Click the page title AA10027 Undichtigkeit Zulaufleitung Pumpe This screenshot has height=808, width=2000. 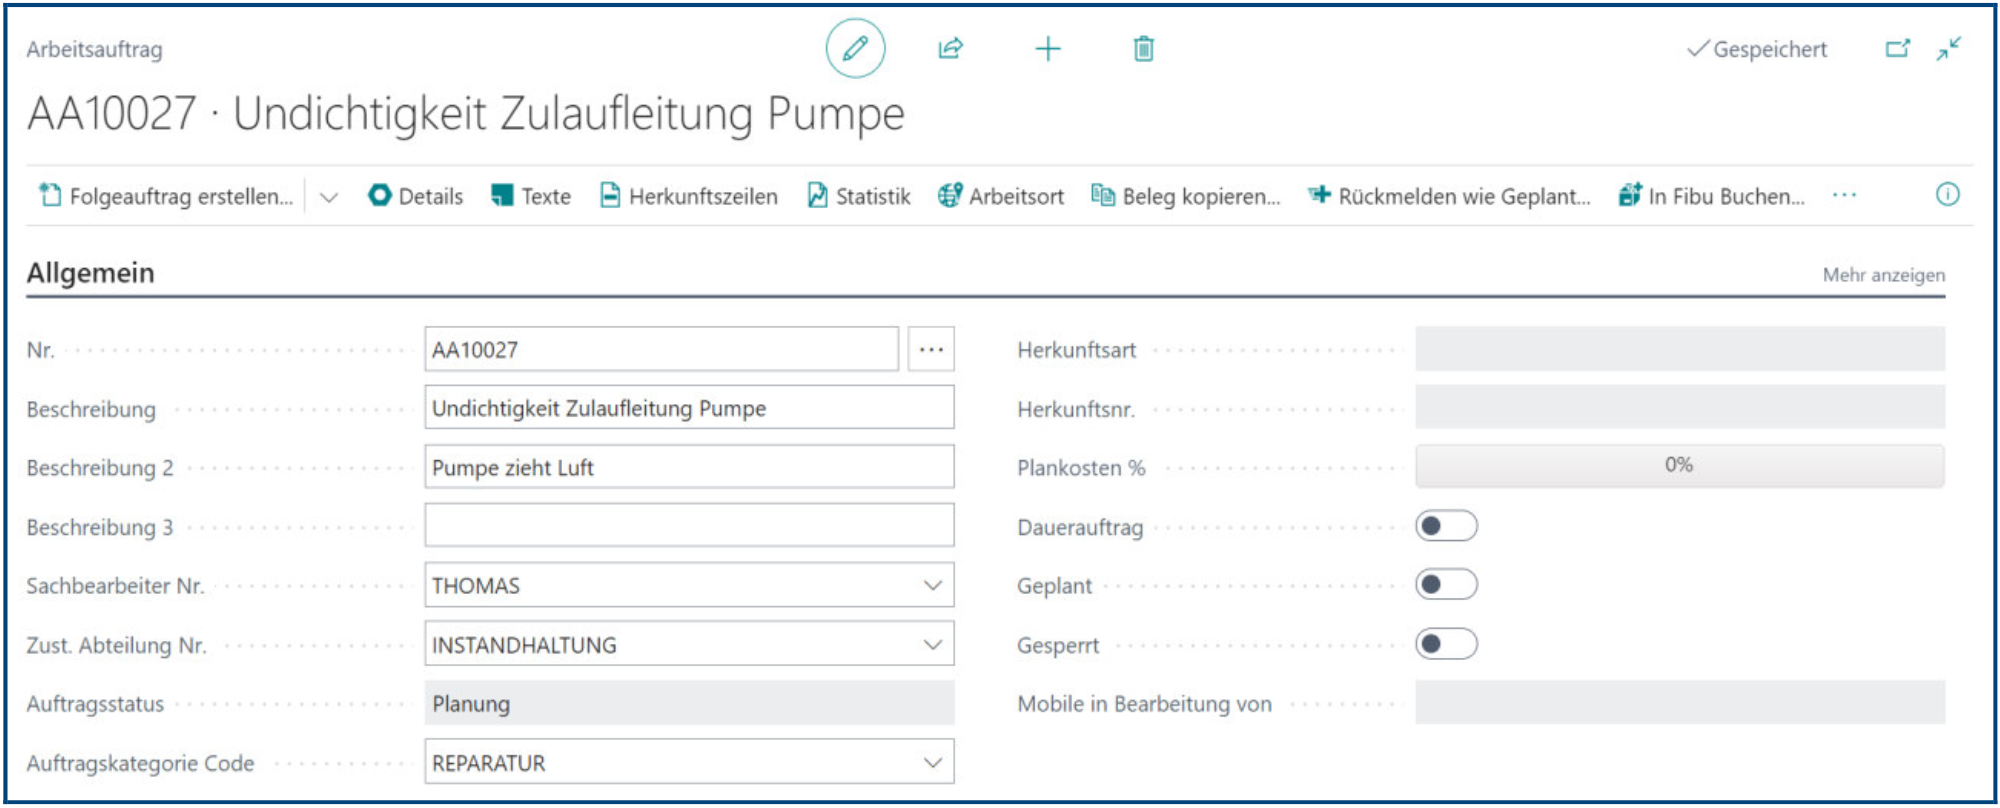[466, 113]
